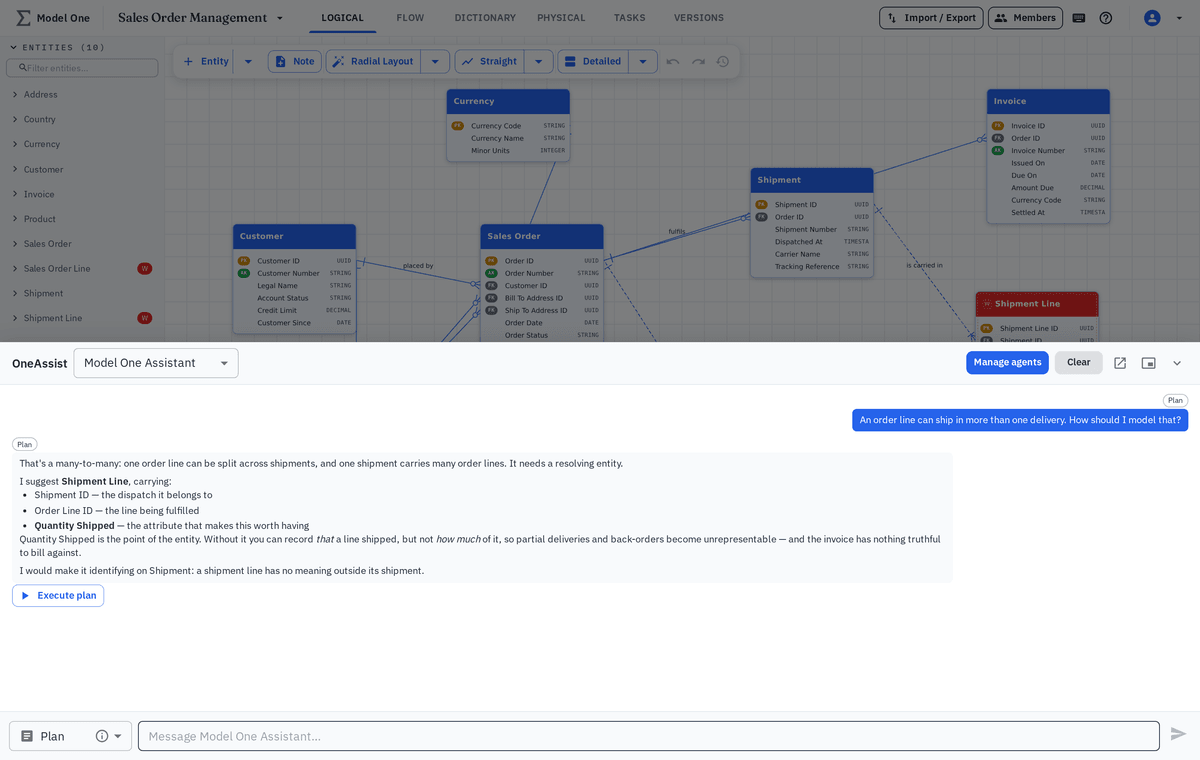Collapse the Entities list header

point(58,47)
